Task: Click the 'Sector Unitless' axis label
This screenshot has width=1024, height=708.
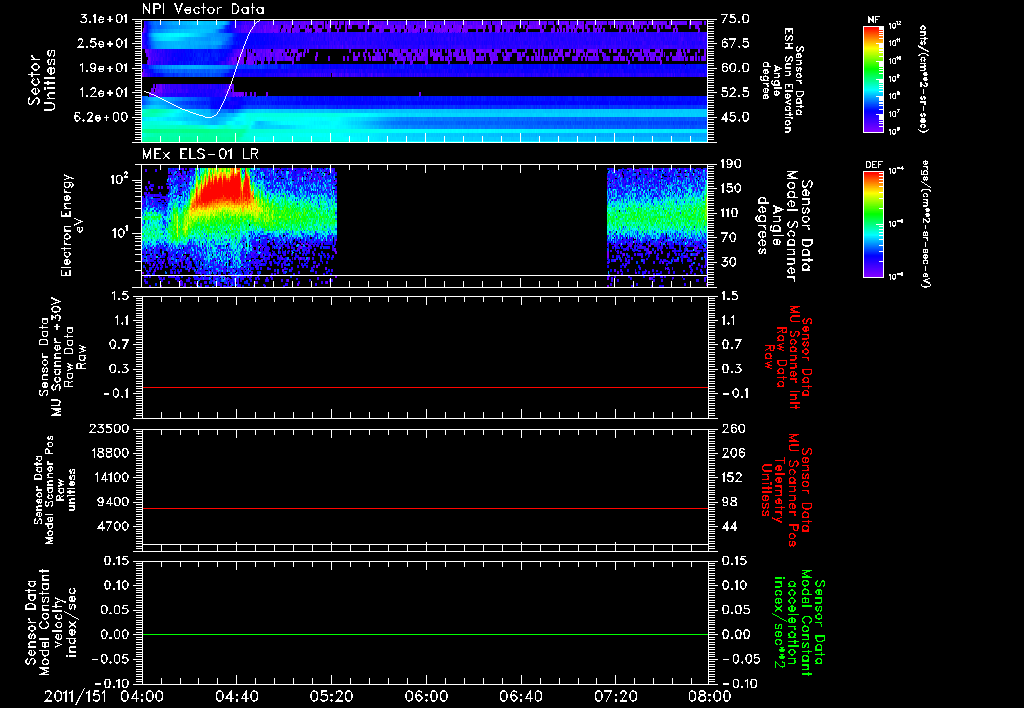Action: pyautogui.click(x=42, y=80)
